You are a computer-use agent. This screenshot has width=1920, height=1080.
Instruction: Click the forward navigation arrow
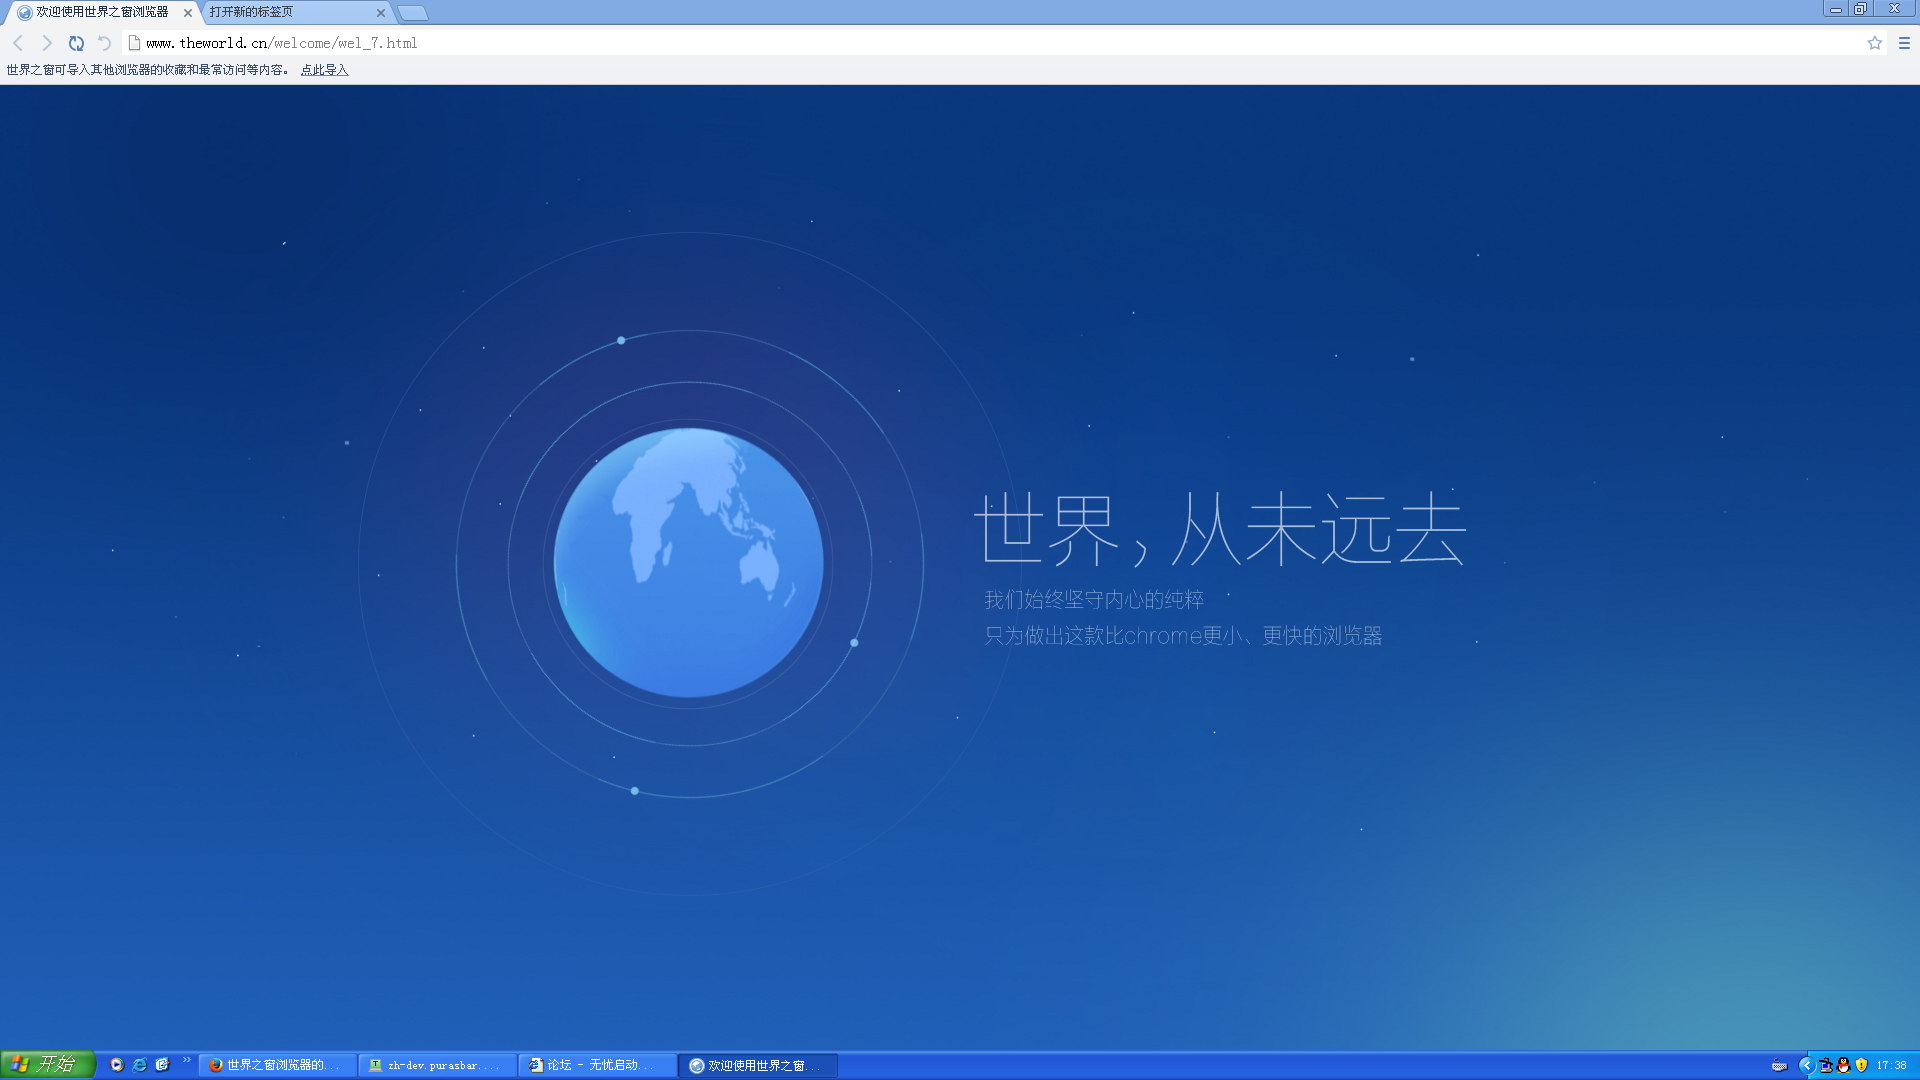[46, 43]
